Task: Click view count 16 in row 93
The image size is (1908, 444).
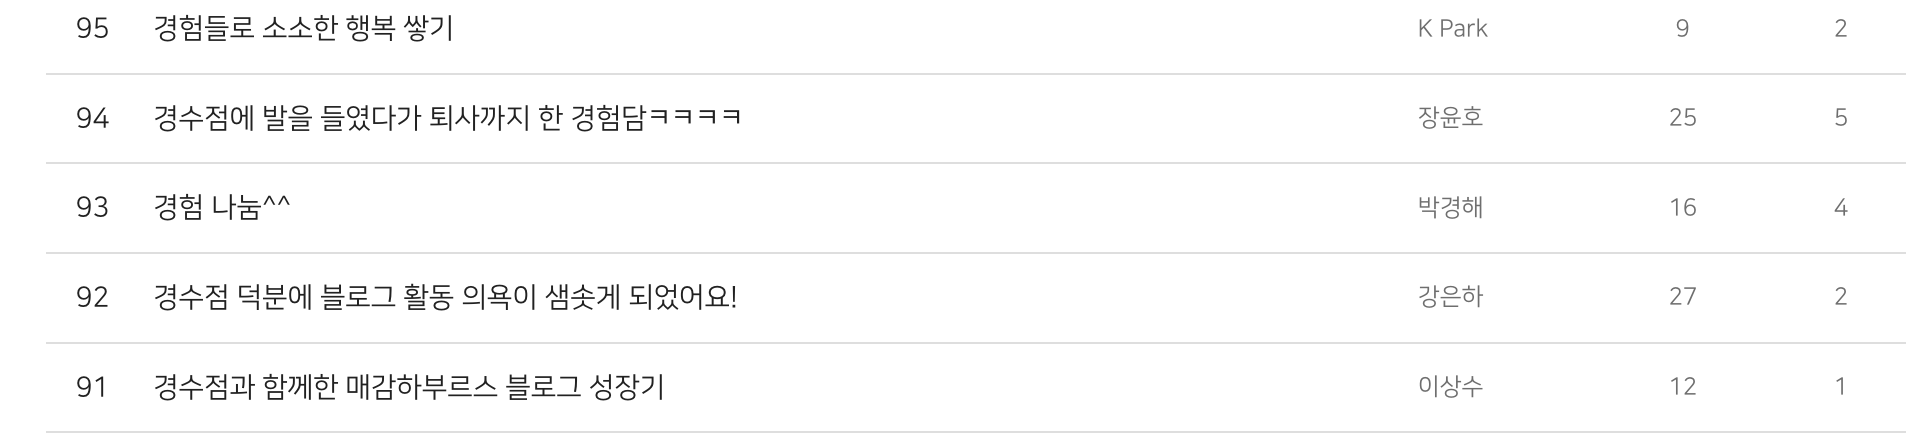Action: point(1682,207)
